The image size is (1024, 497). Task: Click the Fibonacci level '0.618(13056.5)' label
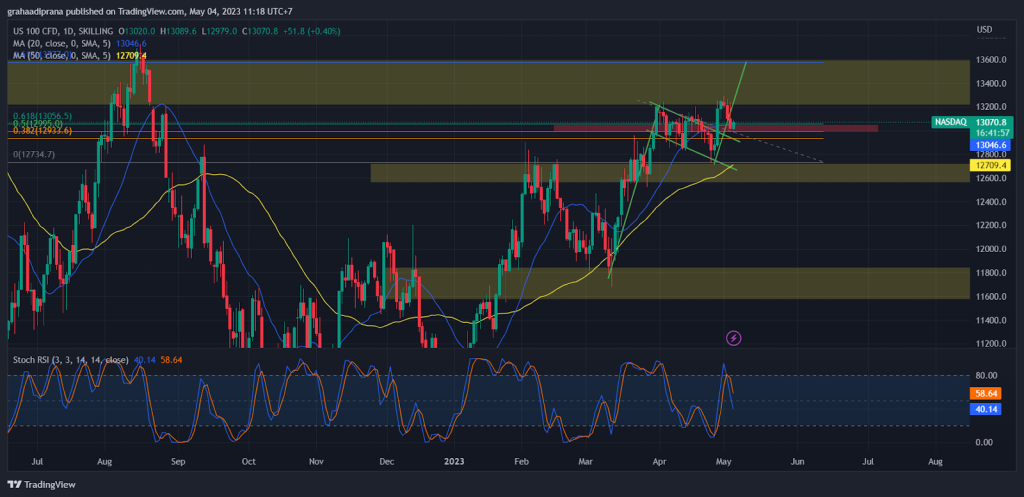click(x=42, y=116)
